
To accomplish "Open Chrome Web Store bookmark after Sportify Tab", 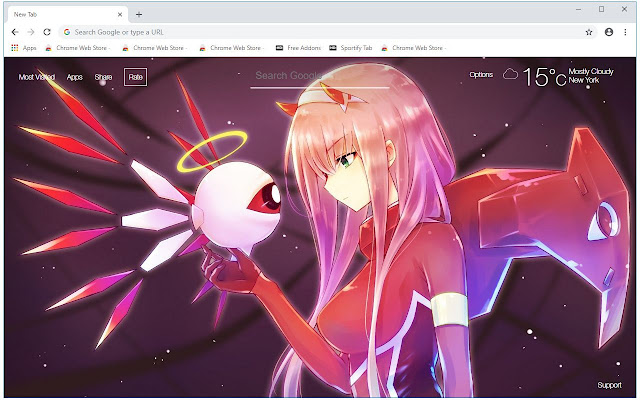I will coord(413,48).
